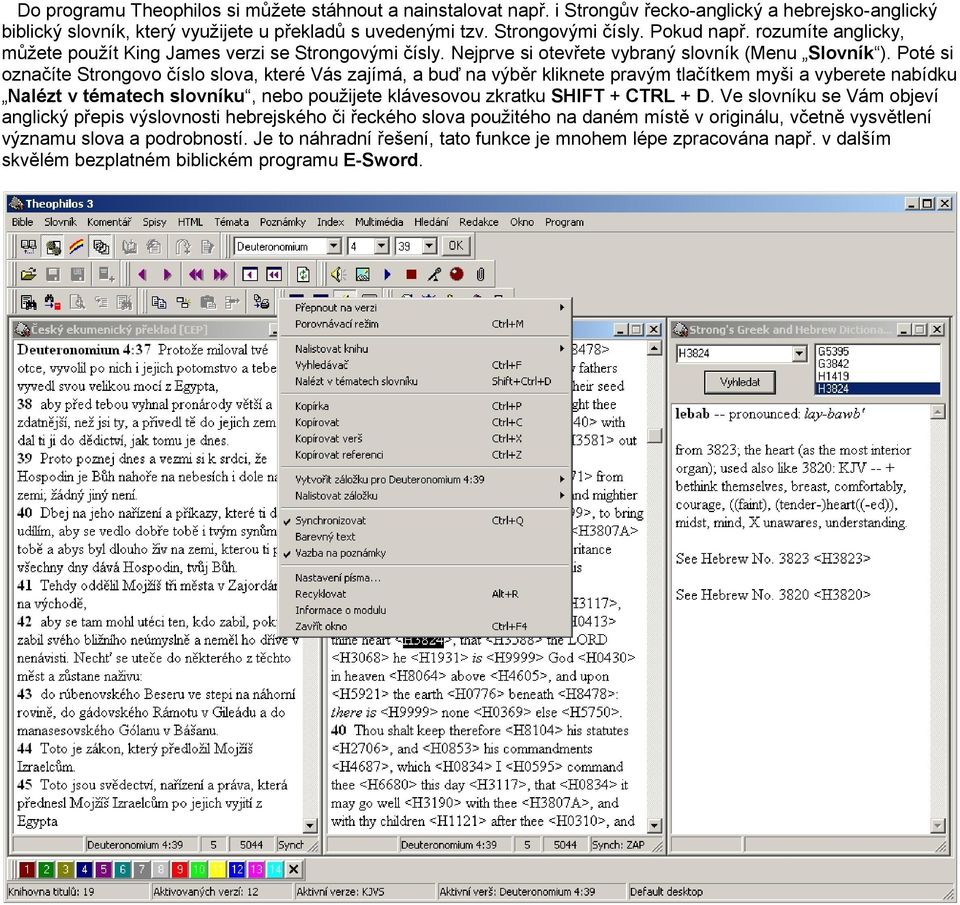Choose Nalézt v tématech slovníku
Viewport: 960px width, 905px height.
point(424,381)
